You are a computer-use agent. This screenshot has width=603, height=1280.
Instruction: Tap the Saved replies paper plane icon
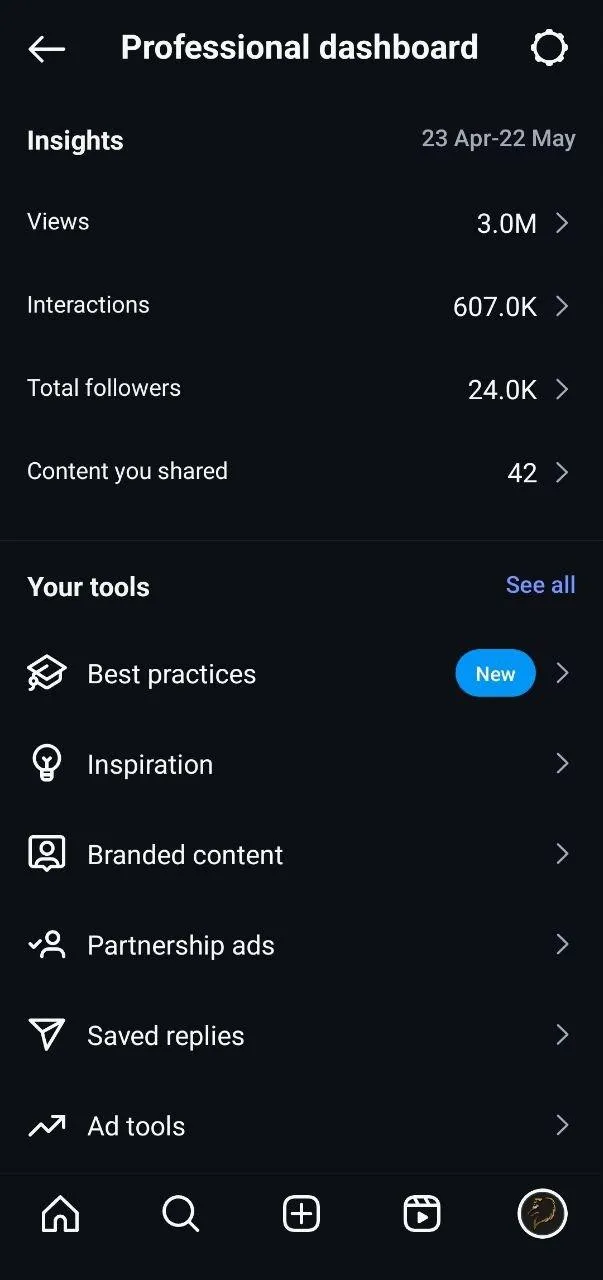(x=47, y=1035)
